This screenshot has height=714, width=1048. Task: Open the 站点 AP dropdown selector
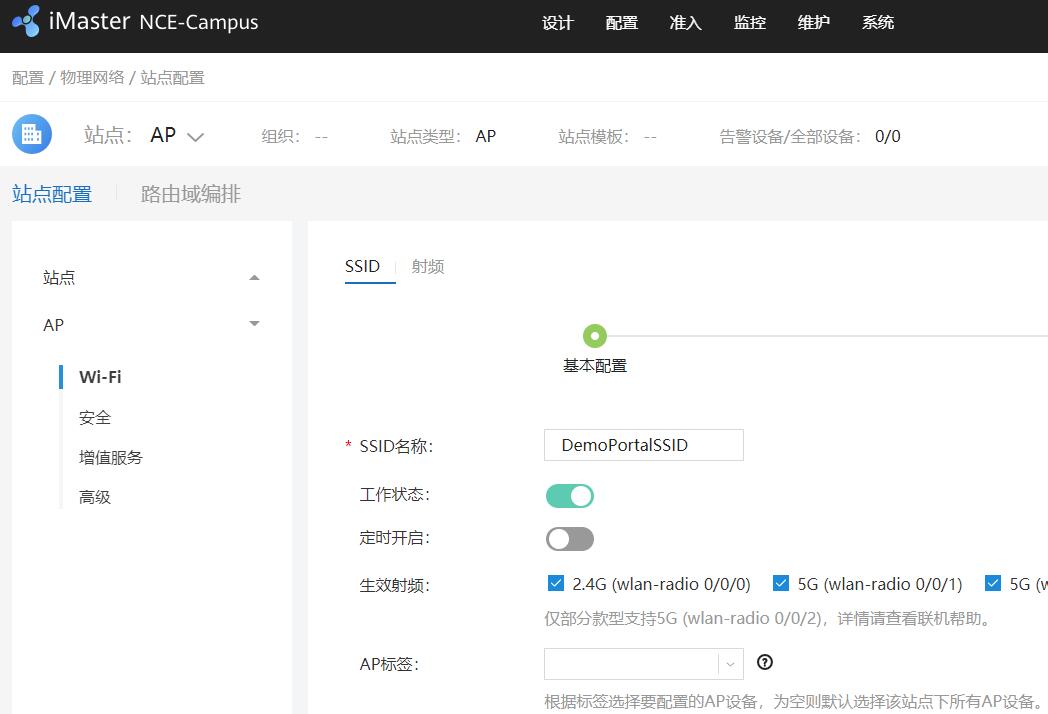(x=194, y=135)
